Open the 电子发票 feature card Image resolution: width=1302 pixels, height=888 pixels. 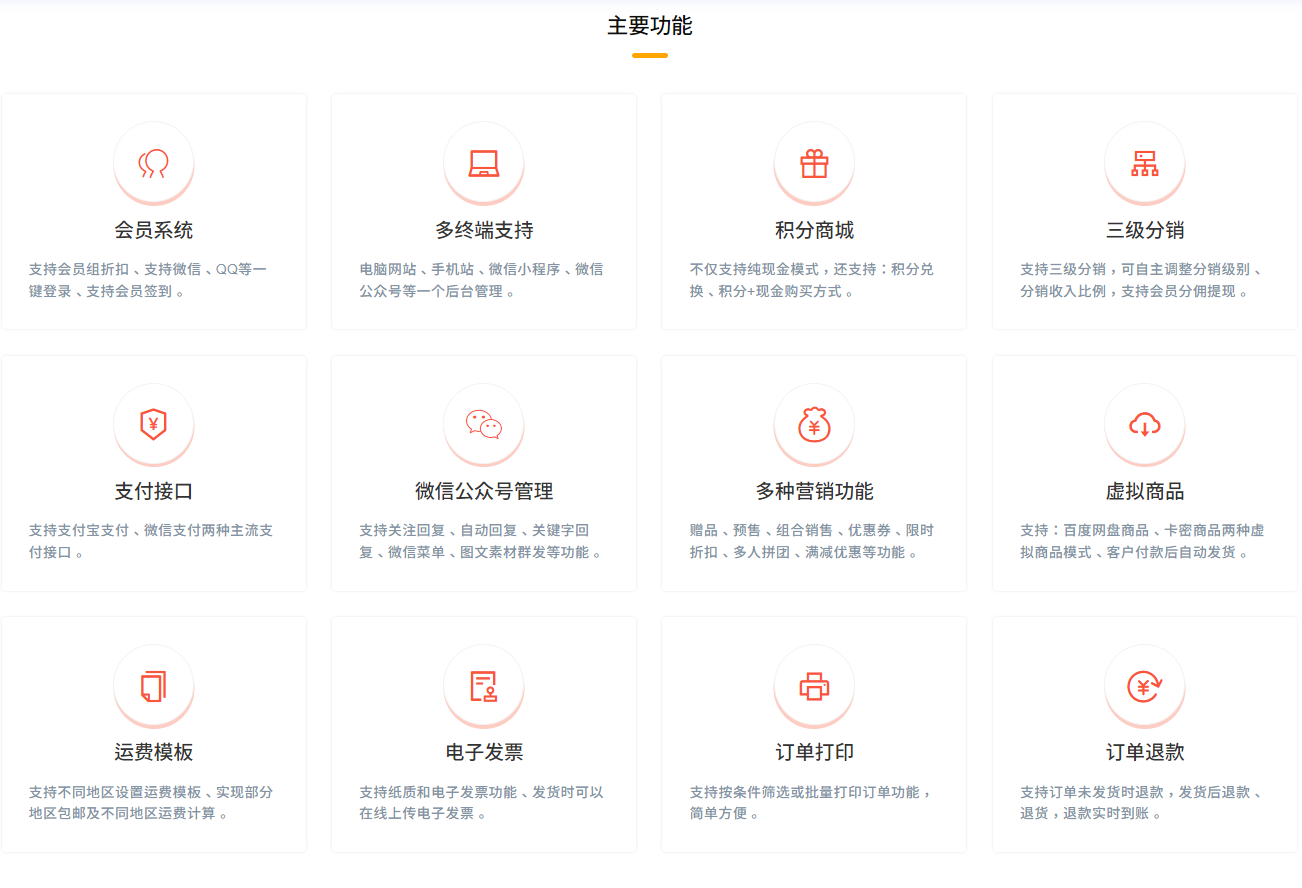484,733
